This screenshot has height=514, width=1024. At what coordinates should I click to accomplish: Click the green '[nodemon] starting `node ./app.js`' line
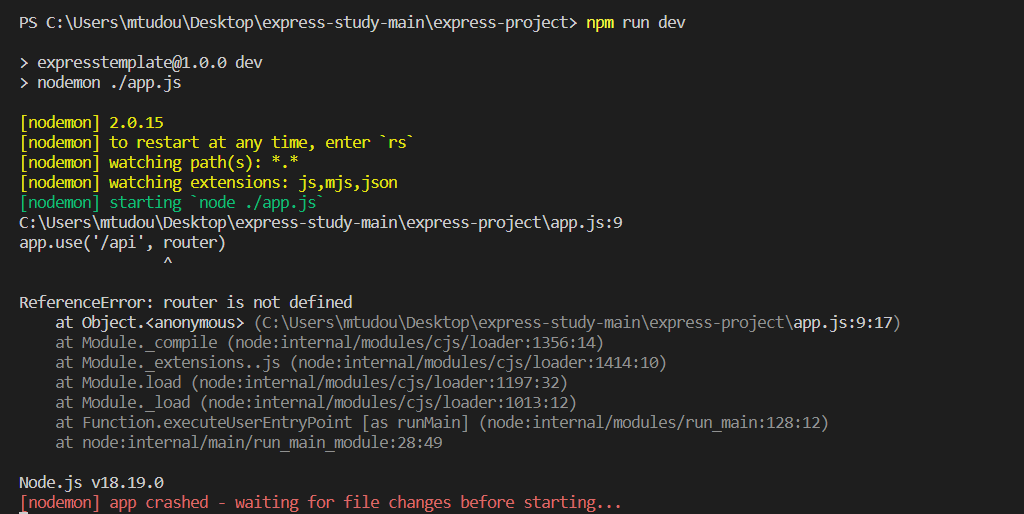pos(172,202)
